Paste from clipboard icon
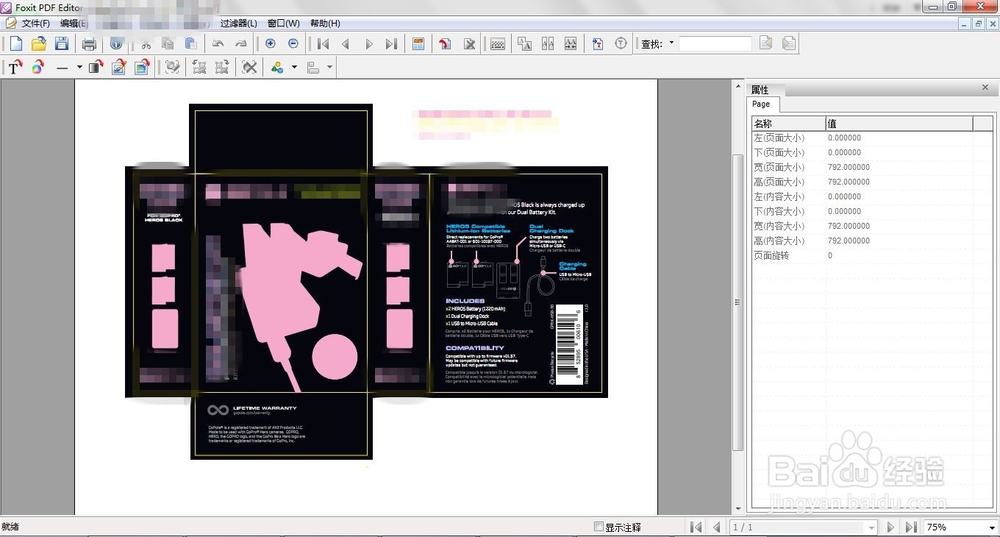The width and height of the screenshot is (1000, 537). pyautogui.click(x=190, y=43)
